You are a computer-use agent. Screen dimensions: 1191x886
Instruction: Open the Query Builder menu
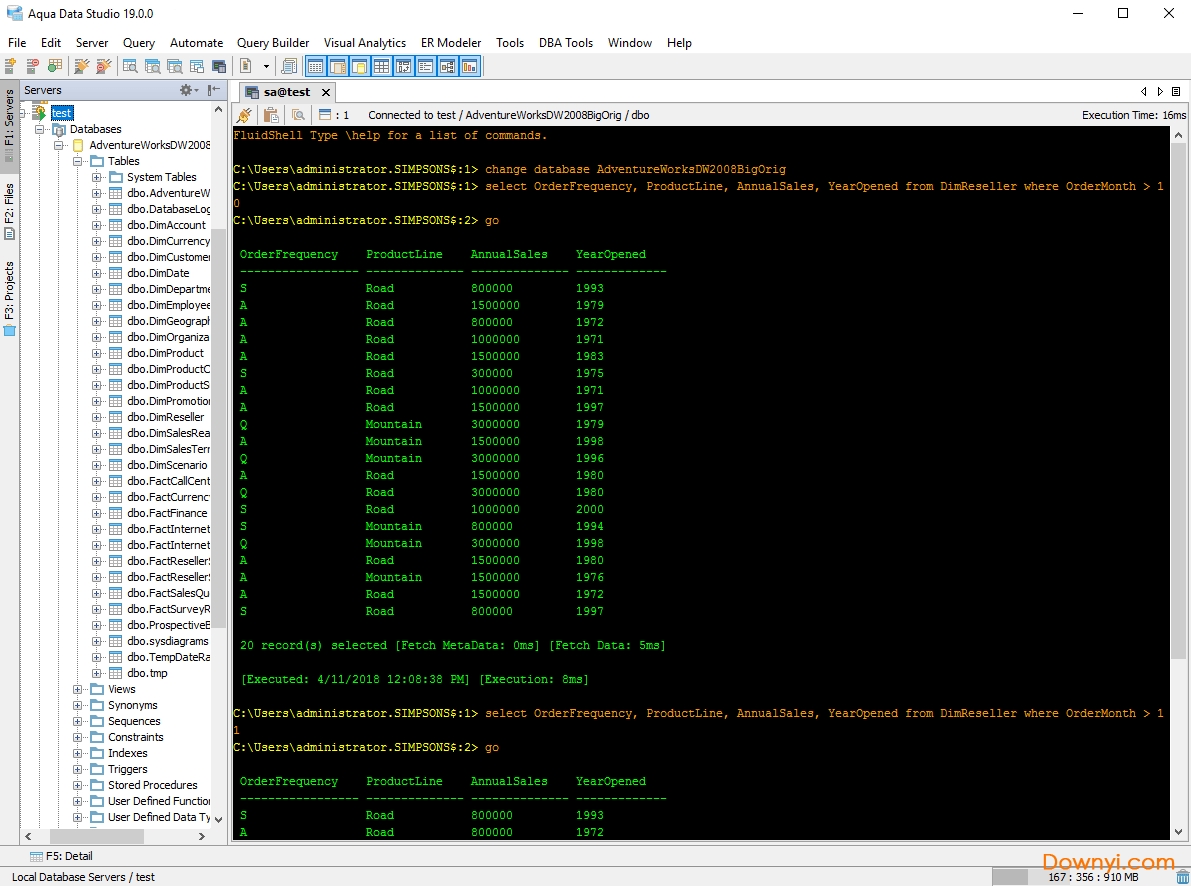click(x=272, y=43)
